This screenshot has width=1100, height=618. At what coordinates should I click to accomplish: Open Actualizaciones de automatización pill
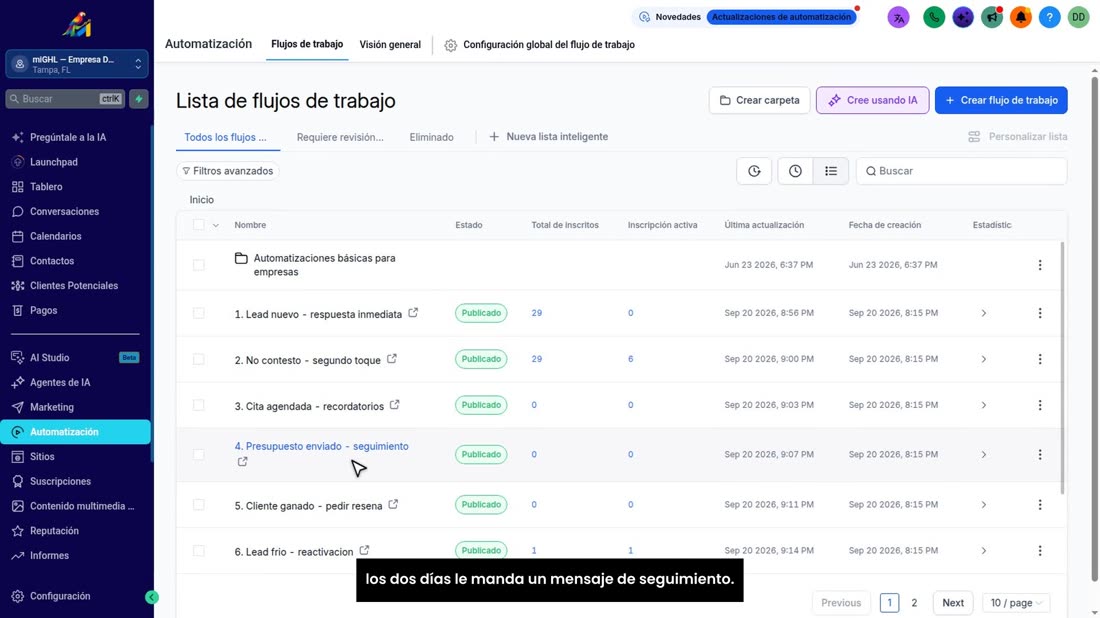pyautogui.click(x=782, y=17)
